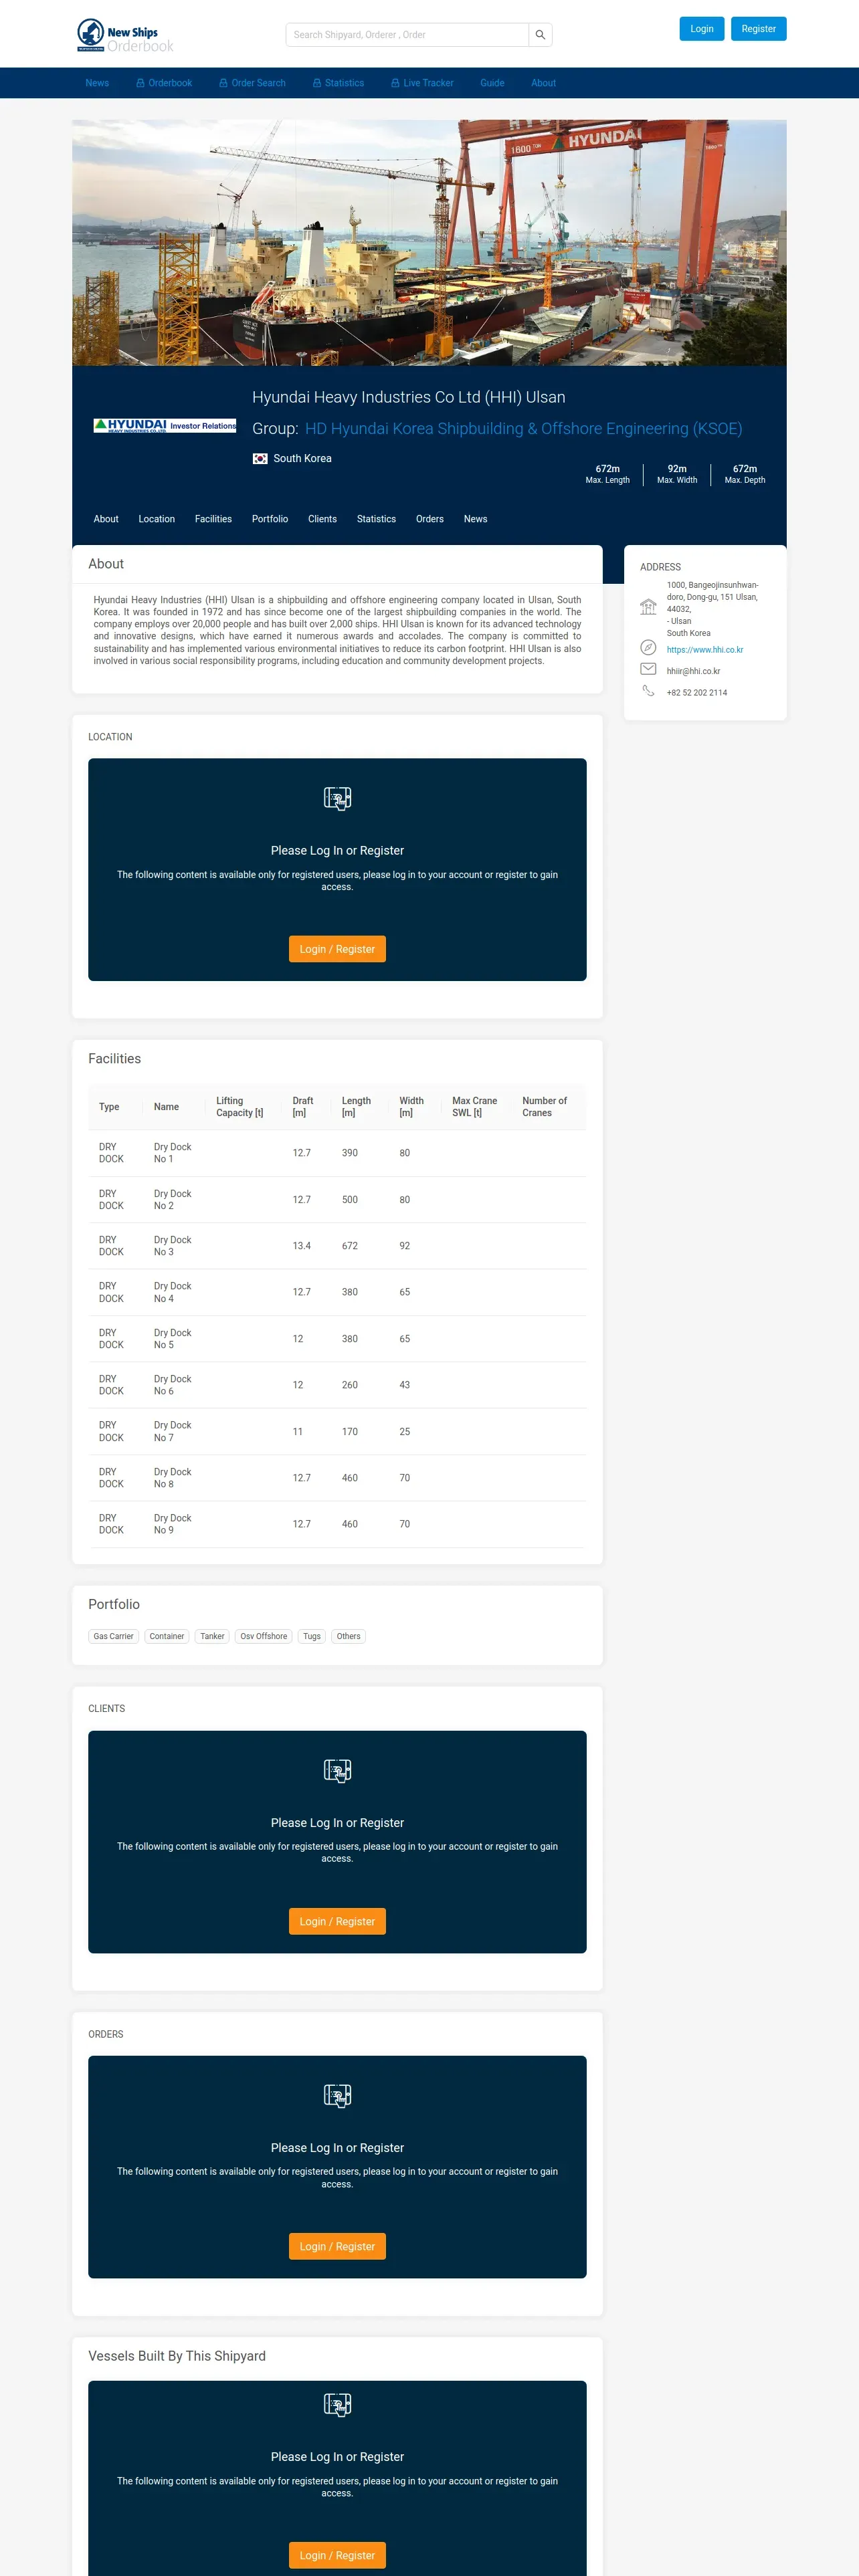Viewport: 859px width, 2576px height.
Task: Open the https://www.hhi.co.kr website link
Action: [x=705, y=650]
